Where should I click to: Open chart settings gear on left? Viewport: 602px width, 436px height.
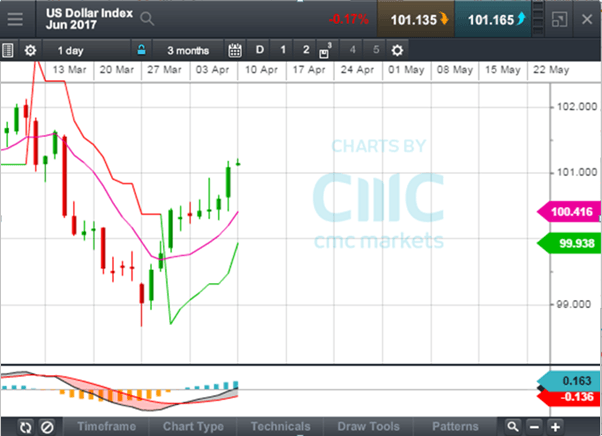click(30, 50)
